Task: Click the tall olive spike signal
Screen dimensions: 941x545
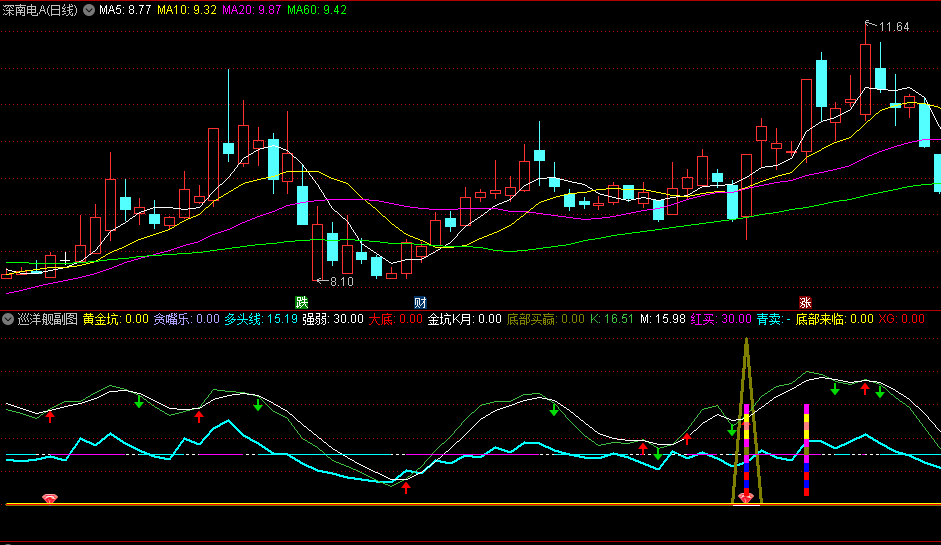Action: [x=747, y=420]
